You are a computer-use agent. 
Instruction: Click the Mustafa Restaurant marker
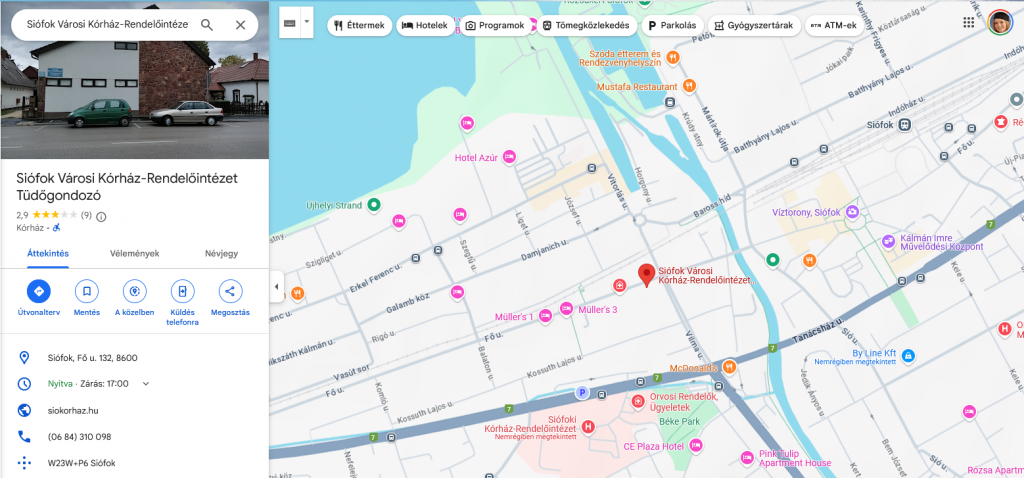click(x=689, y=86)
